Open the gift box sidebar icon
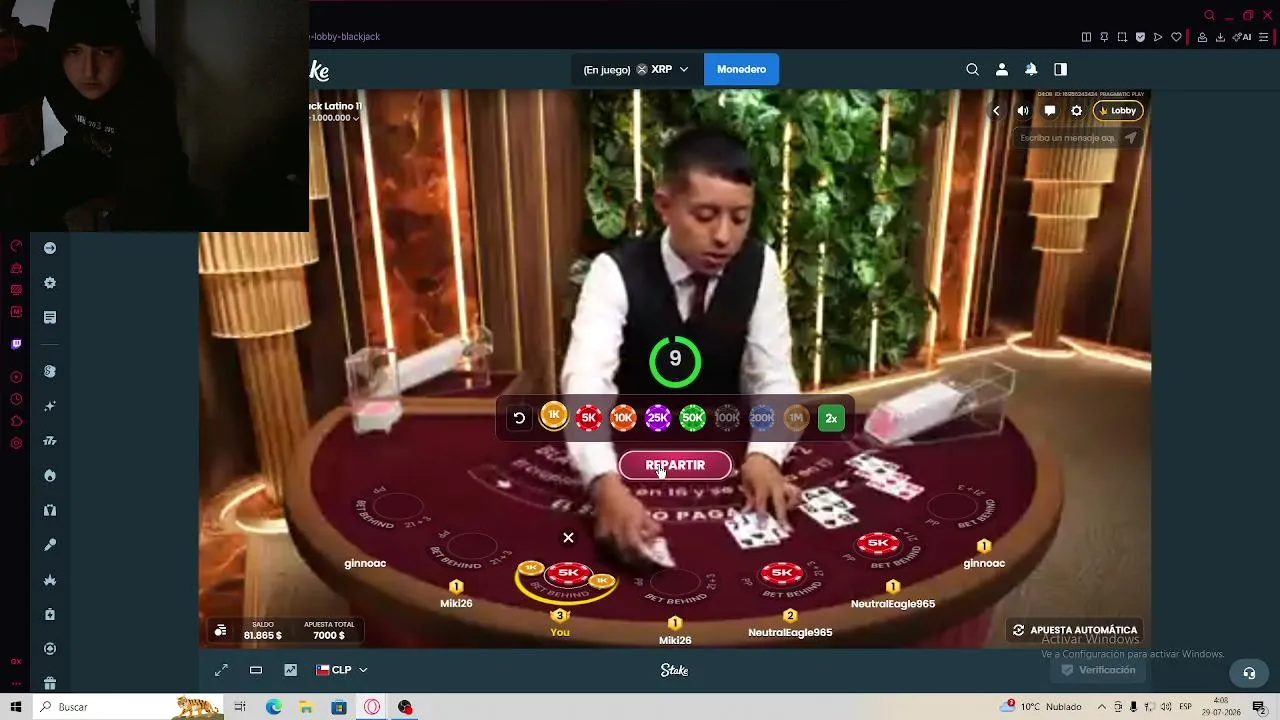 [x=50, y=683]
